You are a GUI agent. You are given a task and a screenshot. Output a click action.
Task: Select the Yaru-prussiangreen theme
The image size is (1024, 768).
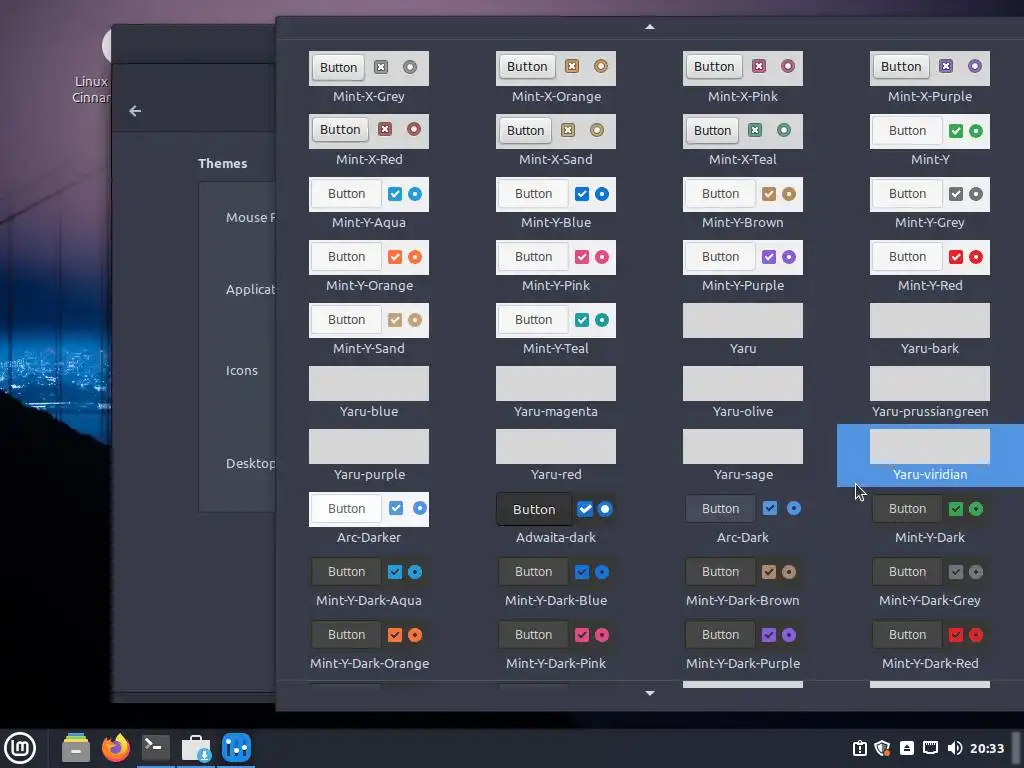coord(930,392)
